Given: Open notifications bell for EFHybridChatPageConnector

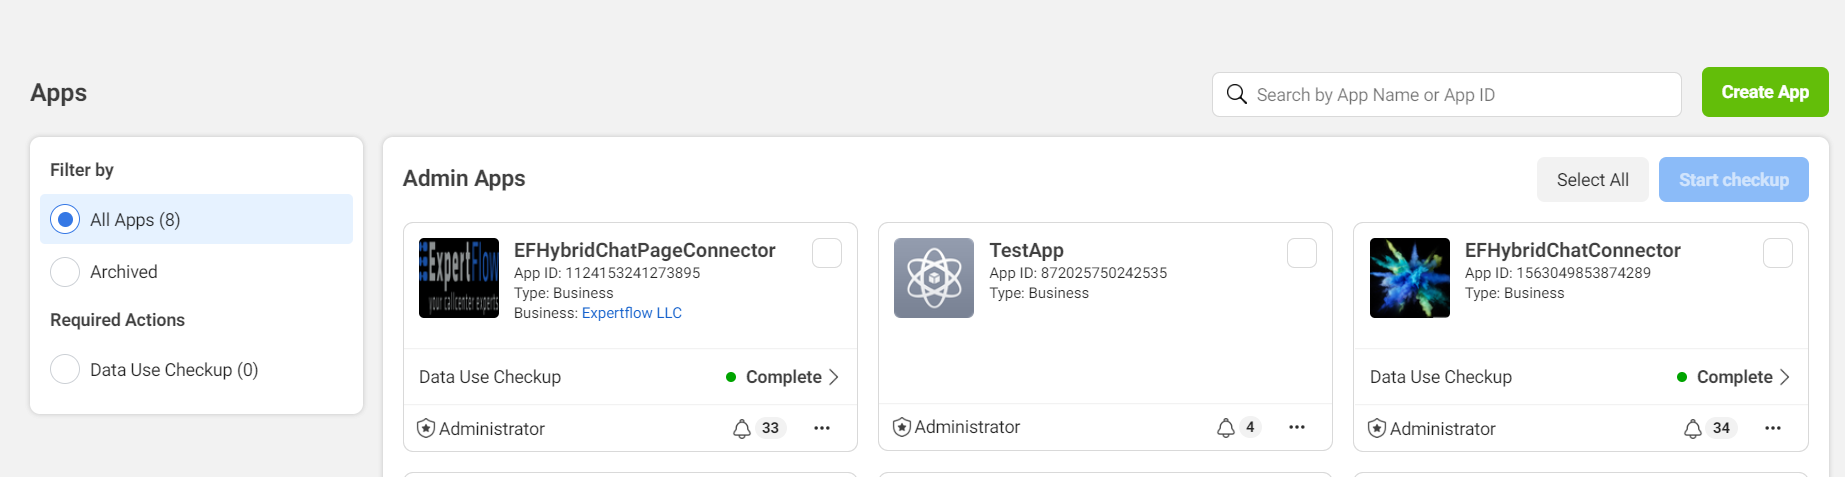Looking at the screenshot, I should pyautogui.click(x=742, y=429).
